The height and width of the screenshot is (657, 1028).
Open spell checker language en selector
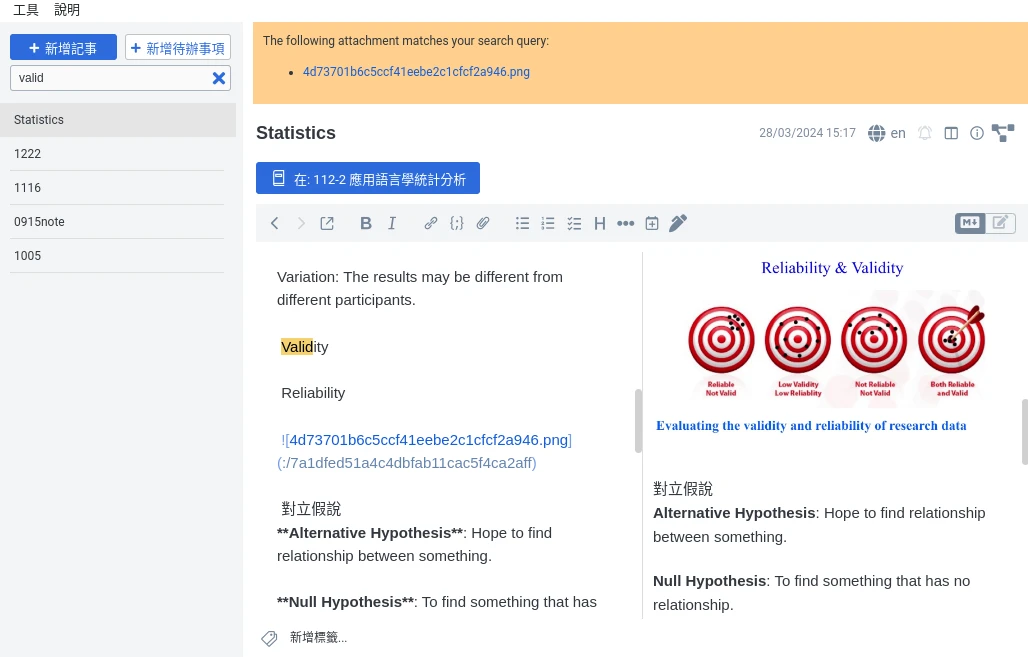(887, 133)
